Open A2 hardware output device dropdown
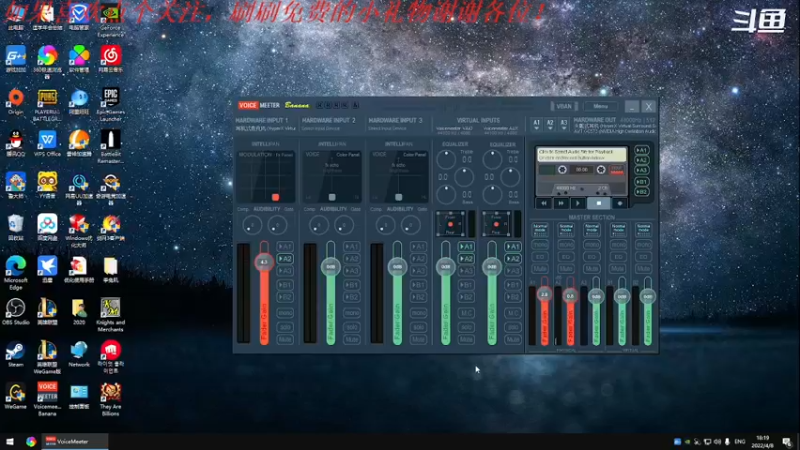800x450 pixels. coord(550,124)
